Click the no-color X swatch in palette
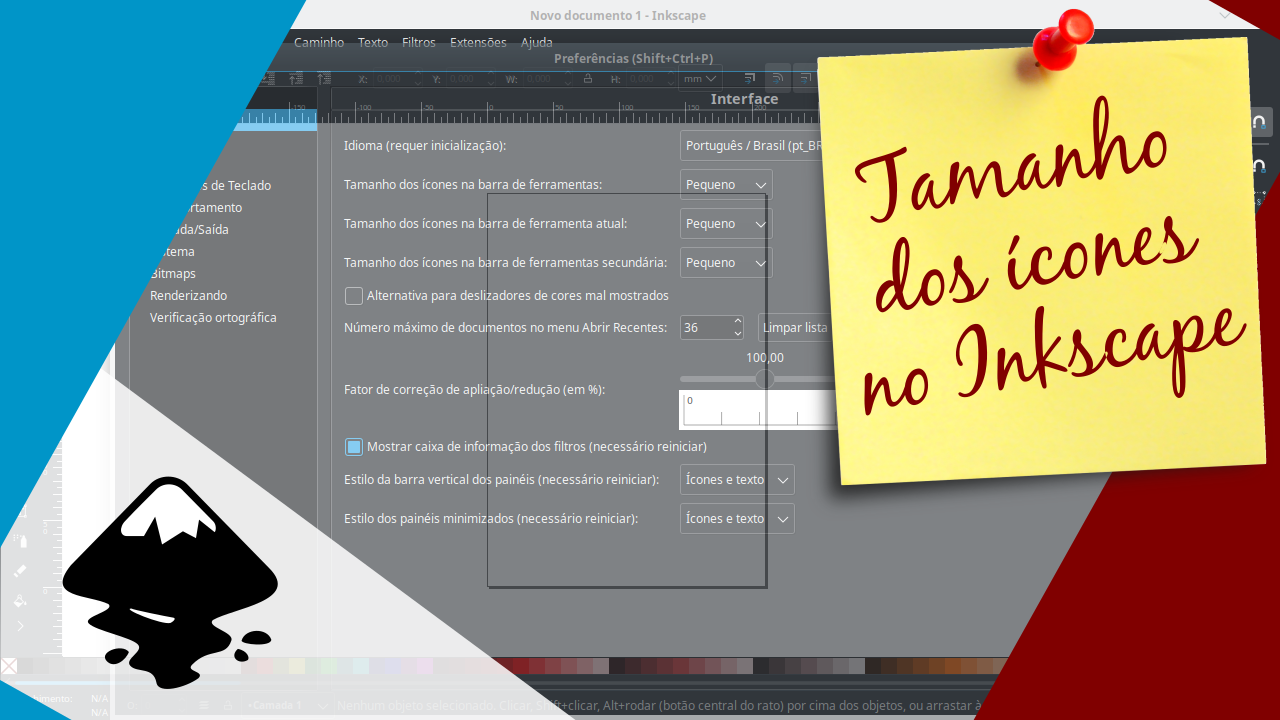Screen dimensions: 1280x720 [x=9, y=666]
